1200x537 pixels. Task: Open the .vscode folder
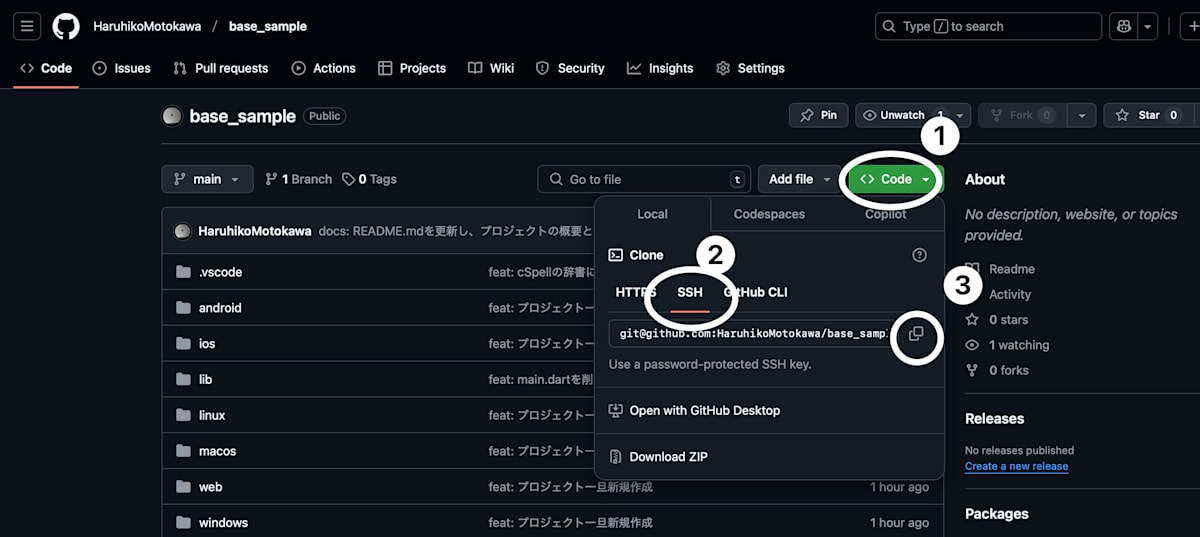(220, 272)
